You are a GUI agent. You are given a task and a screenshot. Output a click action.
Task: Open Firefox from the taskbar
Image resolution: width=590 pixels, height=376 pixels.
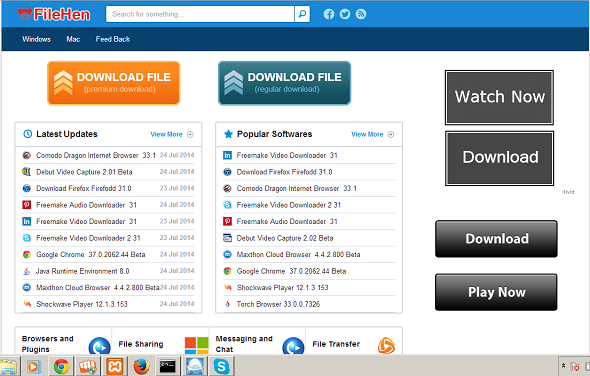(141, 367)
